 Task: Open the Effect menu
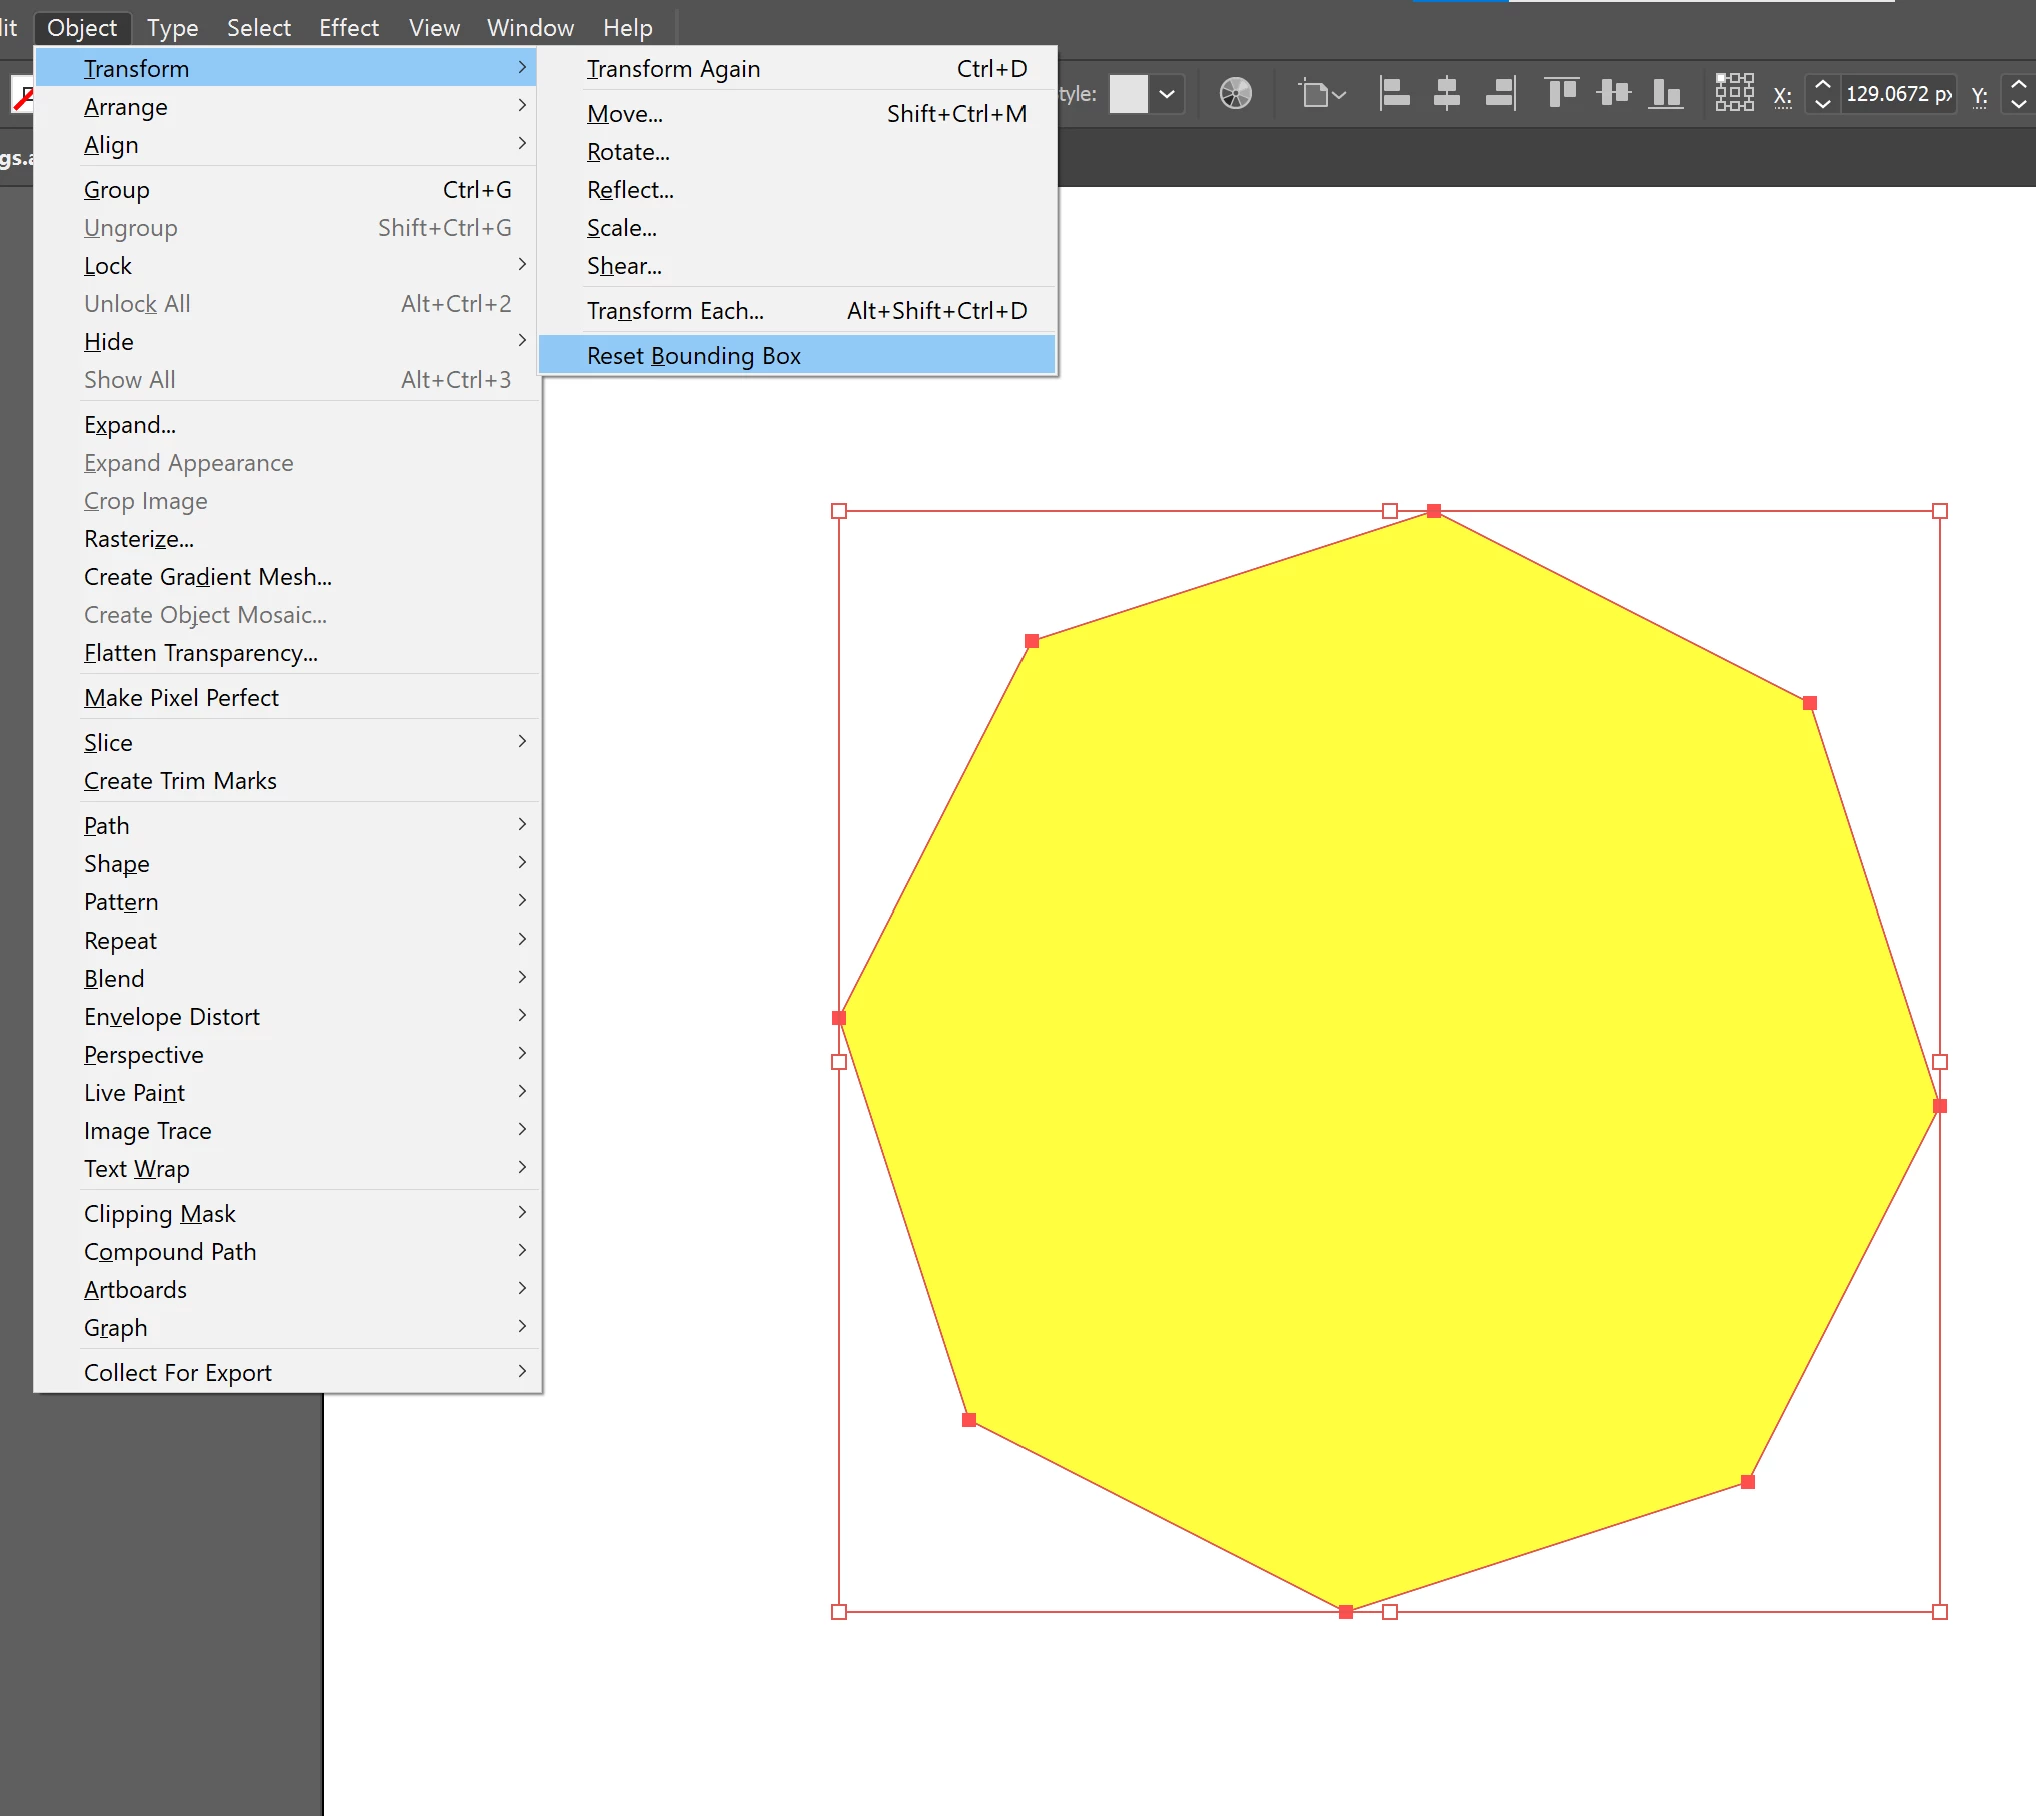(348, 27)
